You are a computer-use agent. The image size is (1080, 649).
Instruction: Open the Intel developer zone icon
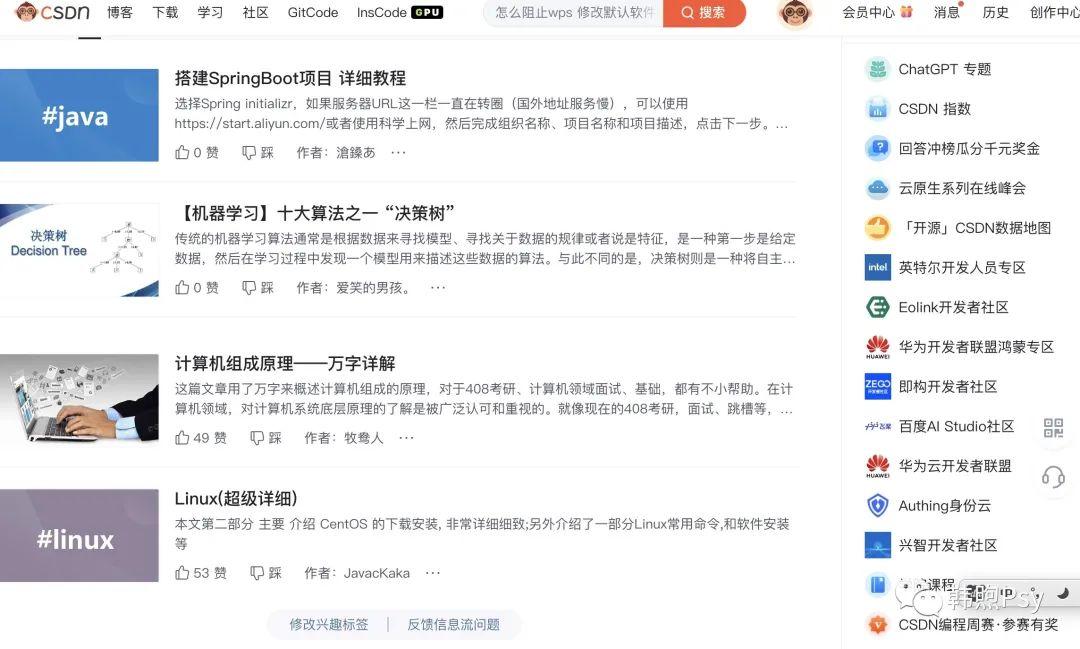[x=878, y=267]
